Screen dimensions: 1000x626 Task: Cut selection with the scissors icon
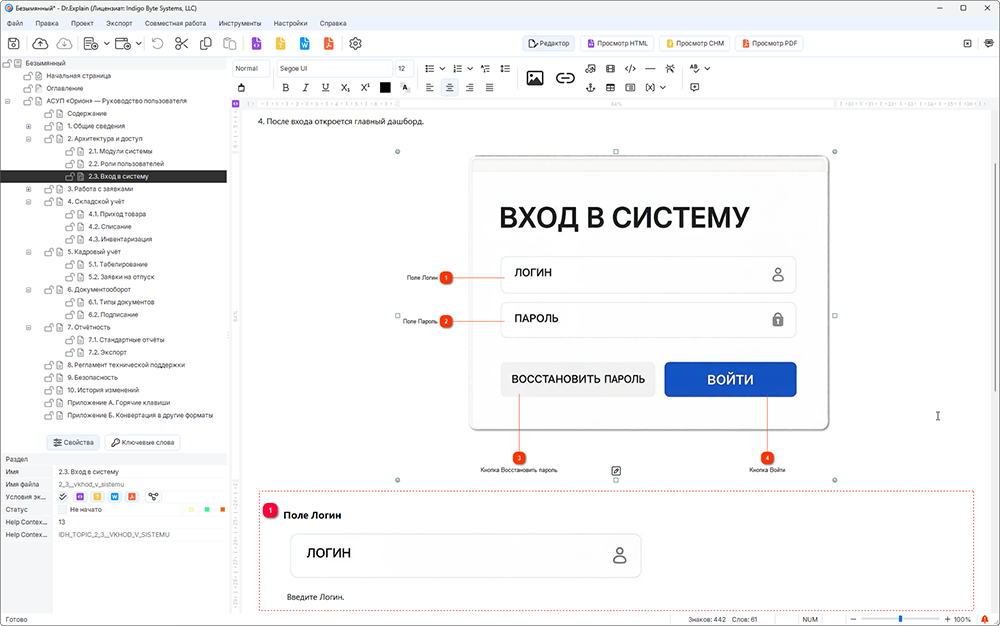pyautogui.click(x=182, y=43)
